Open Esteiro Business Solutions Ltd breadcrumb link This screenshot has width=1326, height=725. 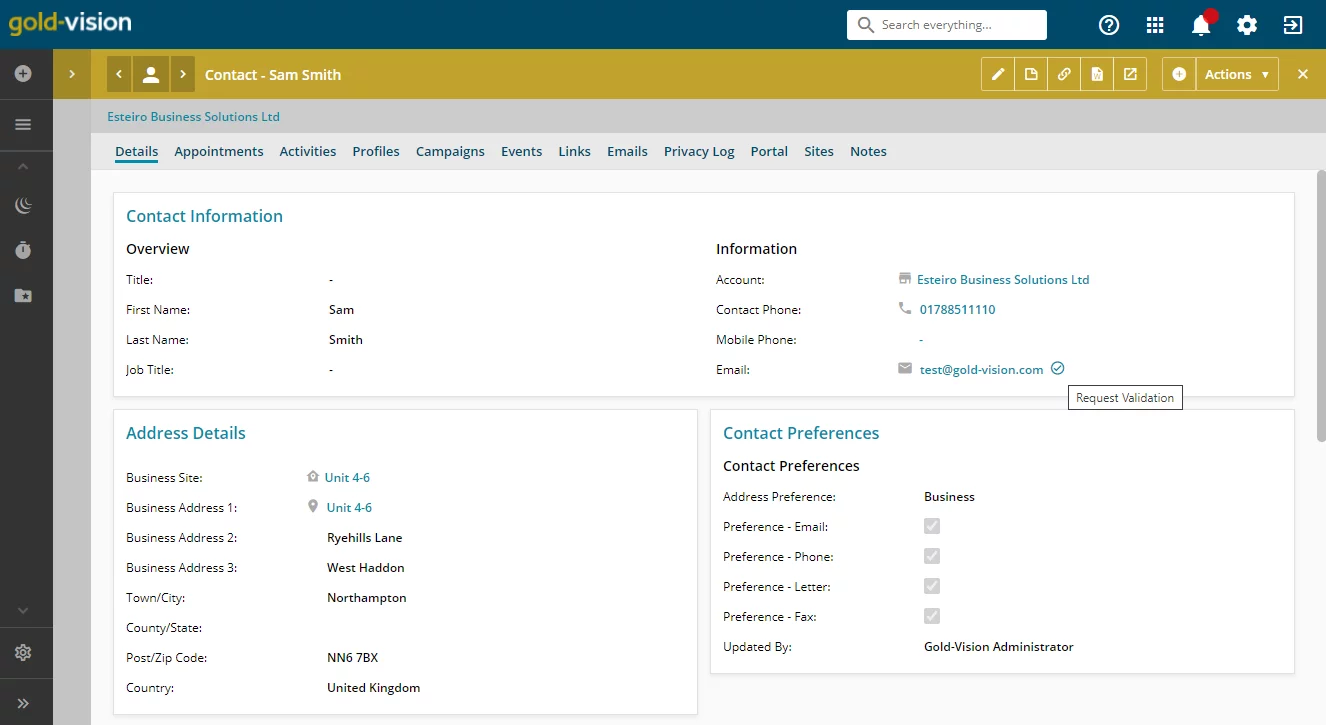(x=193, y=116)
